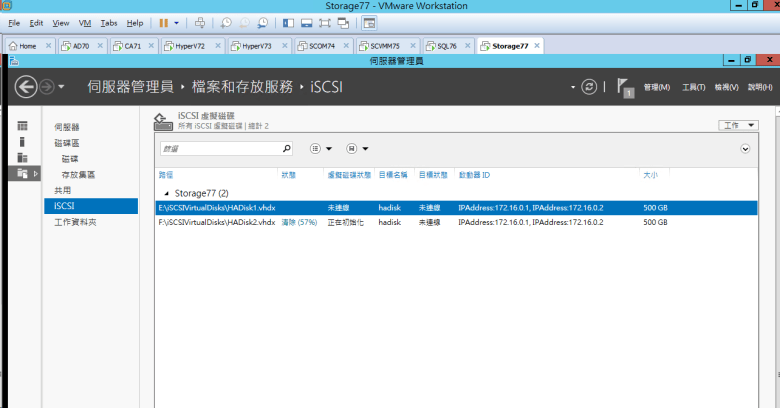Viewport: 780px width, 408px height.
Task: Click the Server Manager refresh icon
Action: pos(590,87)
